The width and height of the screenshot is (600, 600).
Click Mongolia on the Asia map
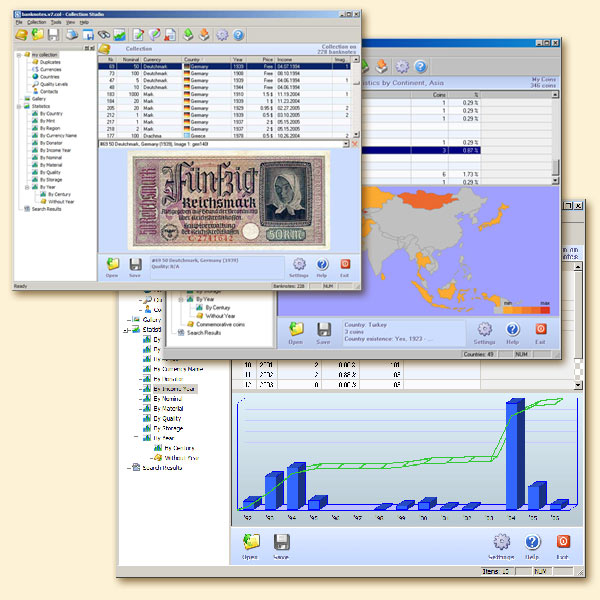tap(427, 199)
